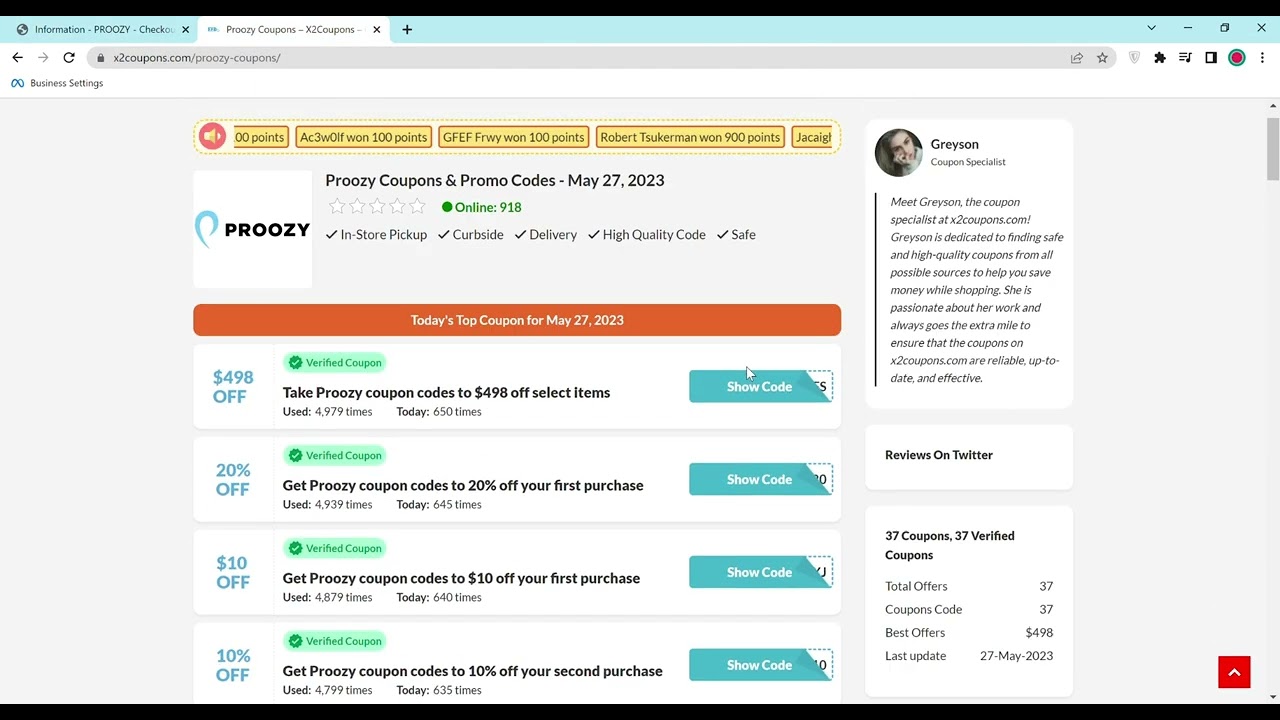Open a new browser tab
The image size is (1280, 720).
point(407,29)
